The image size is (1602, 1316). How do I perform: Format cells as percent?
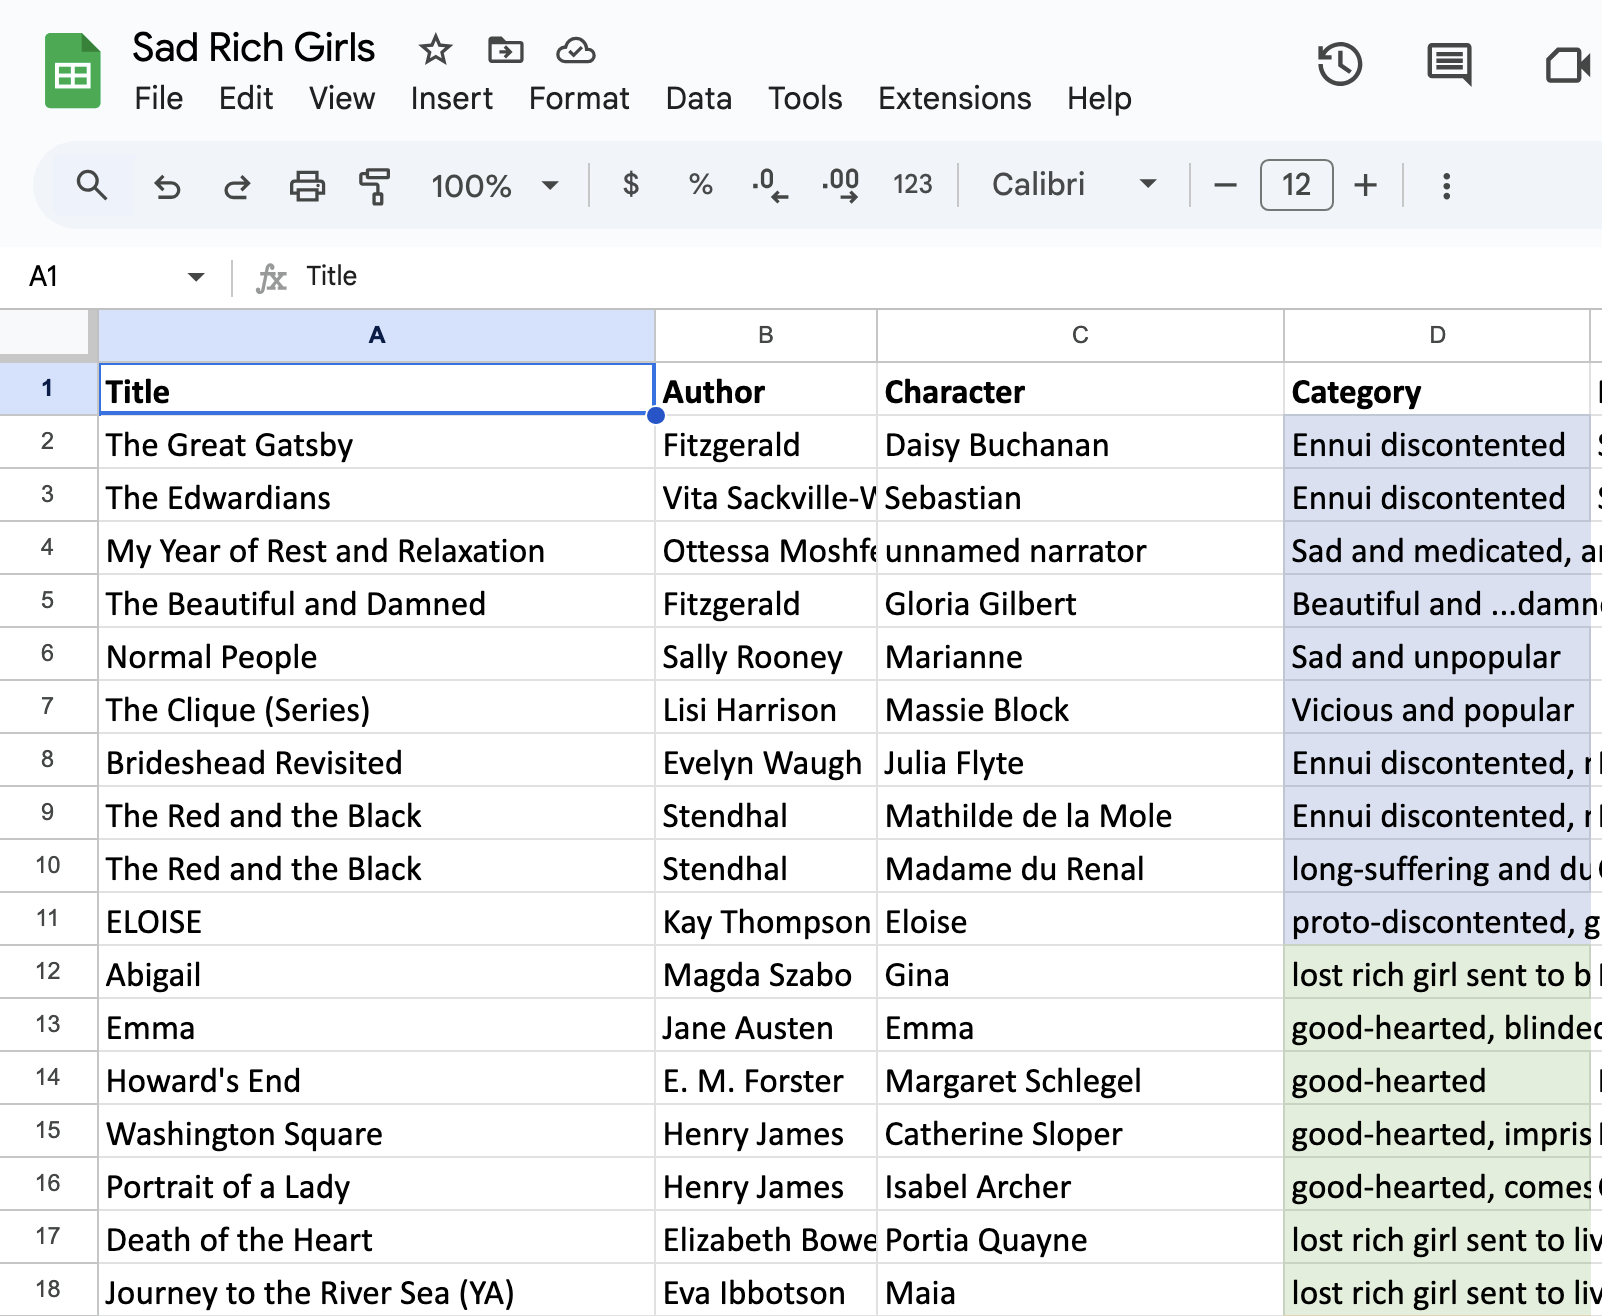coord(700,185)
